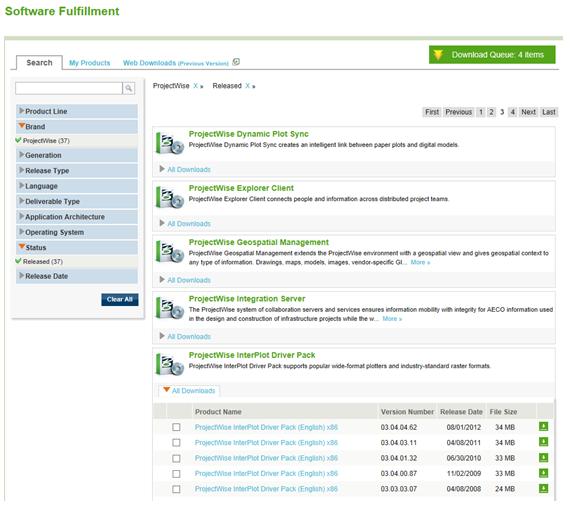Switch to the My Products tab
Image resolution: width=570 pixels, height=513 pixels.
[x=89, y=63]
